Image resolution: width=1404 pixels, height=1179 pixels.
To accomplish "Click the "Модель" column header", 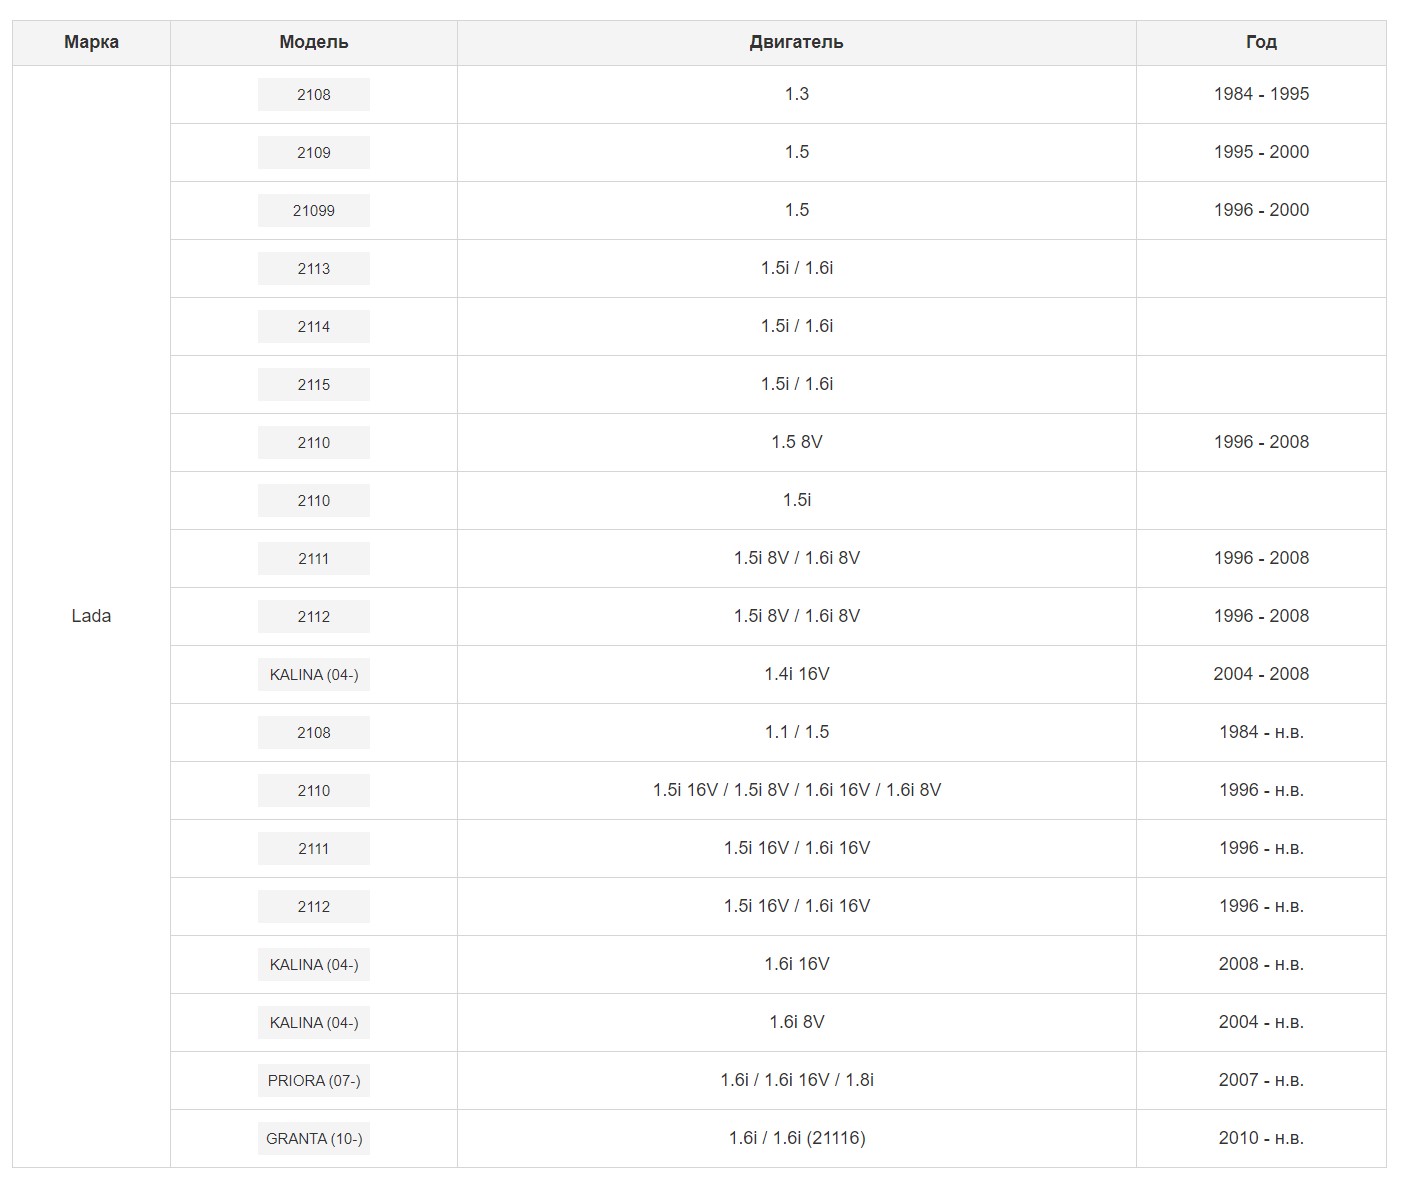I will pyautogui.click(x=313, y=42).
